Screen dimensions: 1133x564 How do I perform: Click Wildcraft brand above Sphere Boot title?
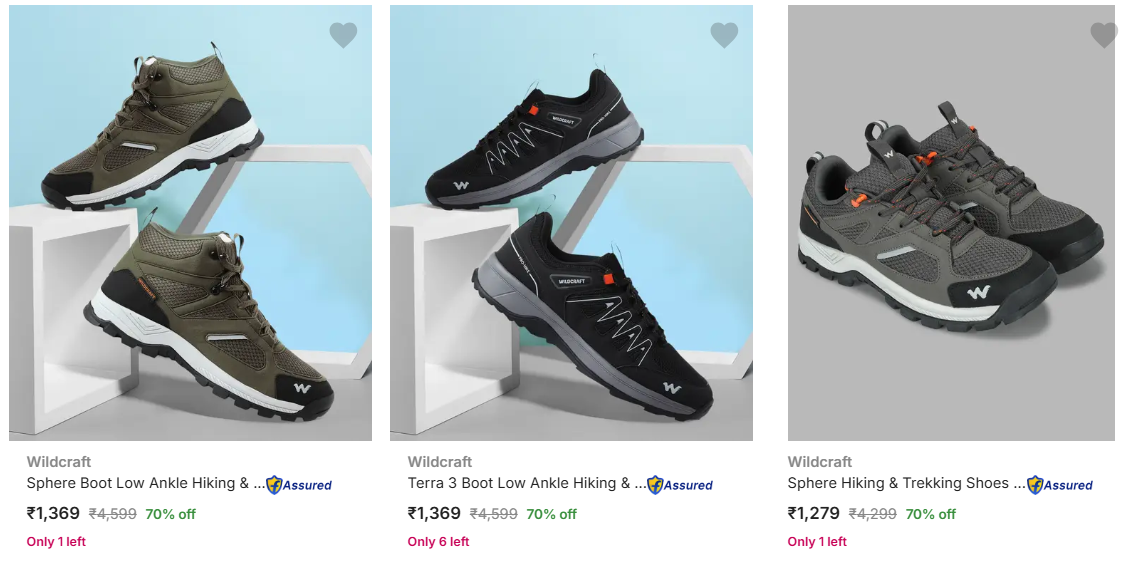(x=59, y=461)
